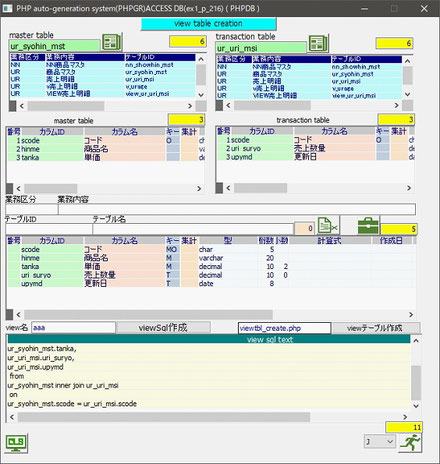Click the viewtbl_create.php field
This screenshot has height=464, width=440.
(x=284, y=328)
